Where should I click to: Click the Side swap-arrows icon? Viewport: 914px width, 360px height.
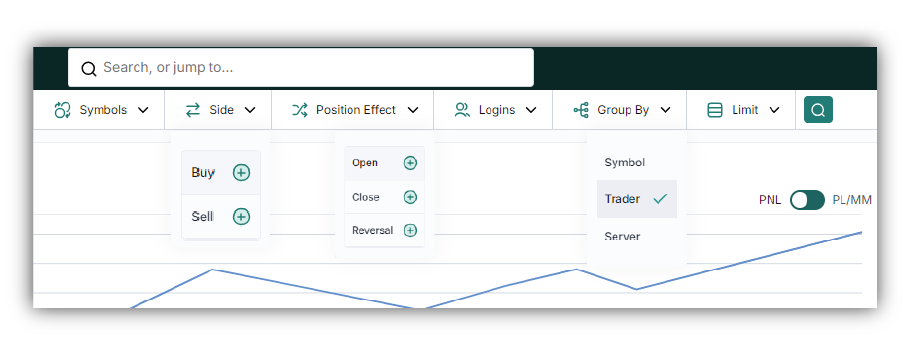[x=193, y=110]
